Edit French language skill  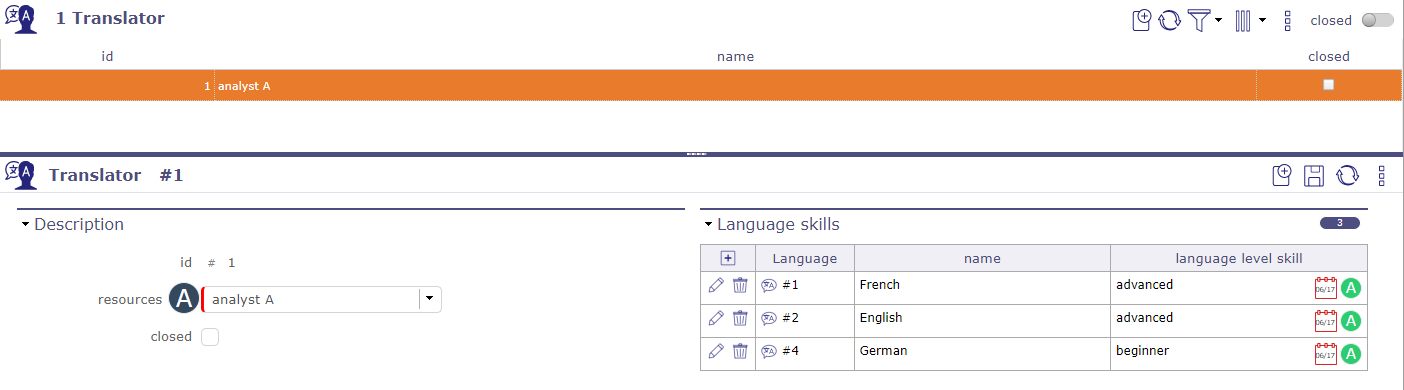[715, 285]
